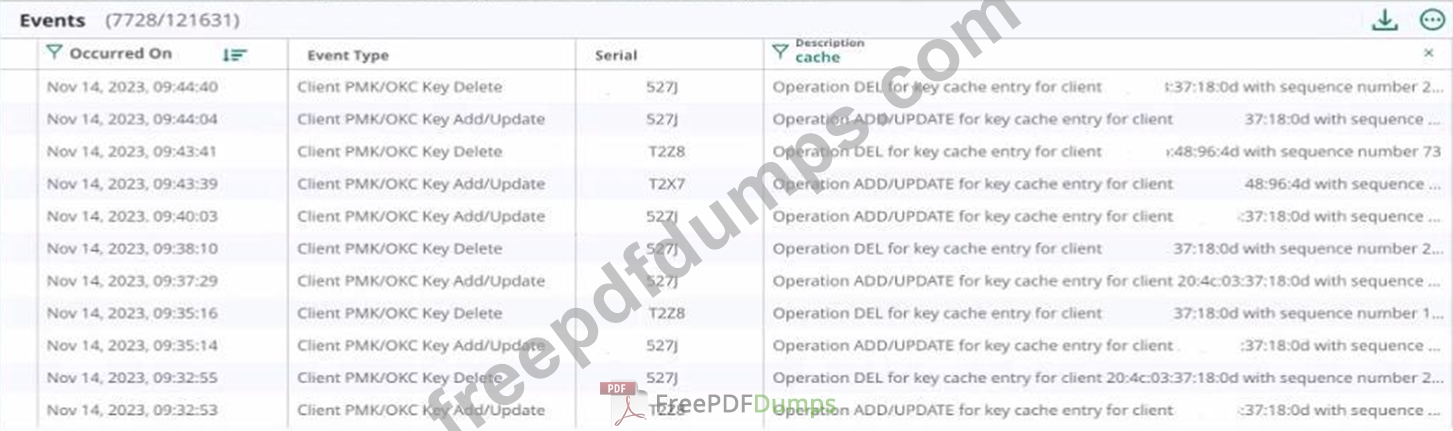The width and height of the screenshot is (1453, 431).
Task: Click the Occurred On column header
Action: (121, 54)
